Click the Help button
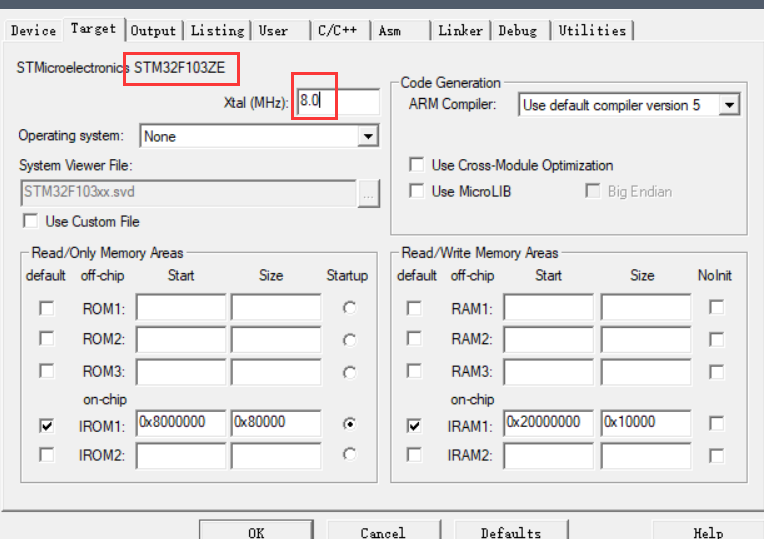 pyautogui.click(x=708, y=531)
